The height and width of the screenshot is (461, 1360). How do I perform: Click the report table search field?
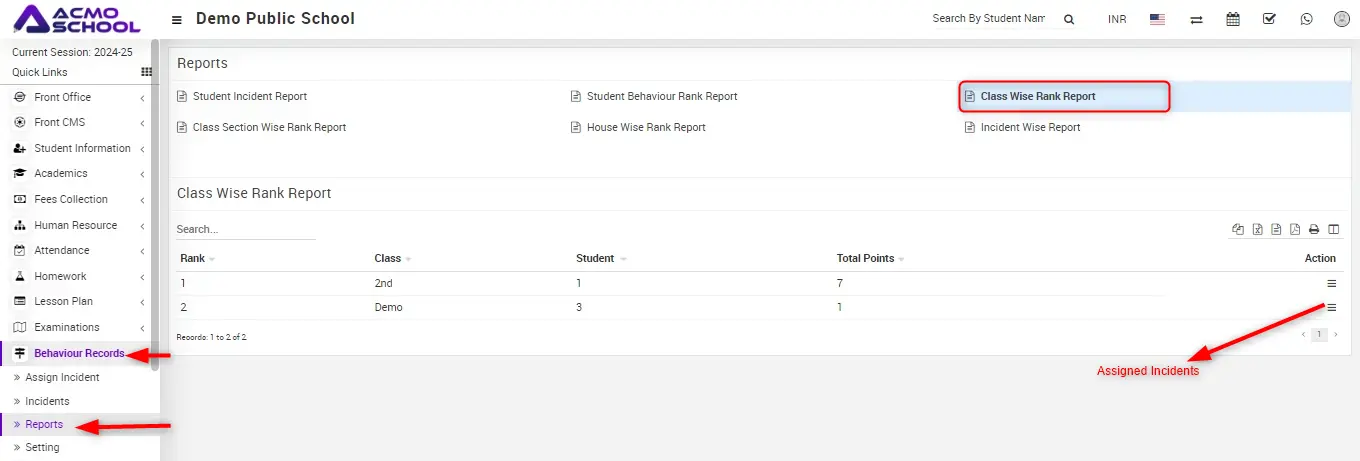(245, 230)
